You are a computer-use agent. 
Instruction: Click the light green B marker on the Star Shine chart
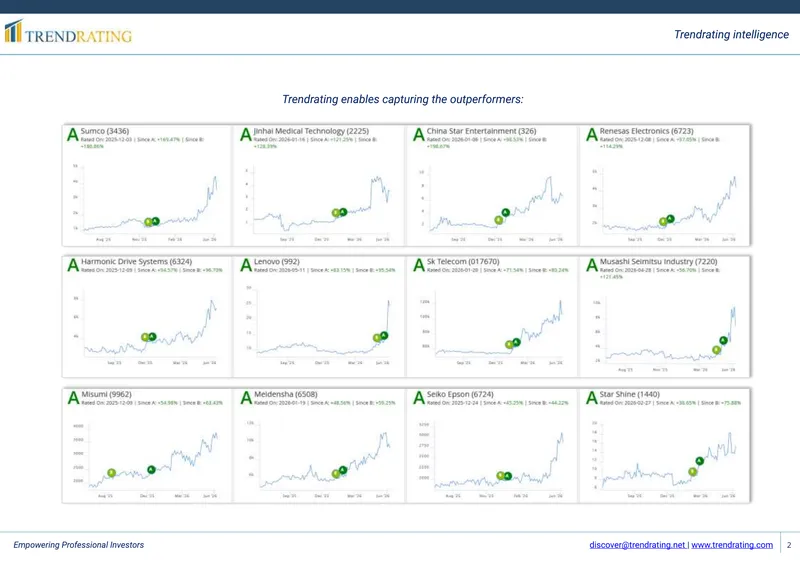[x=692, y=472]
